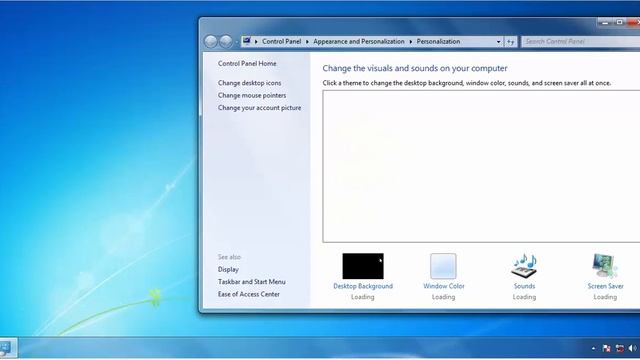Click the black Desktop Background thumbnail
The width and height of the screenshot is (640, 360).
363,266
